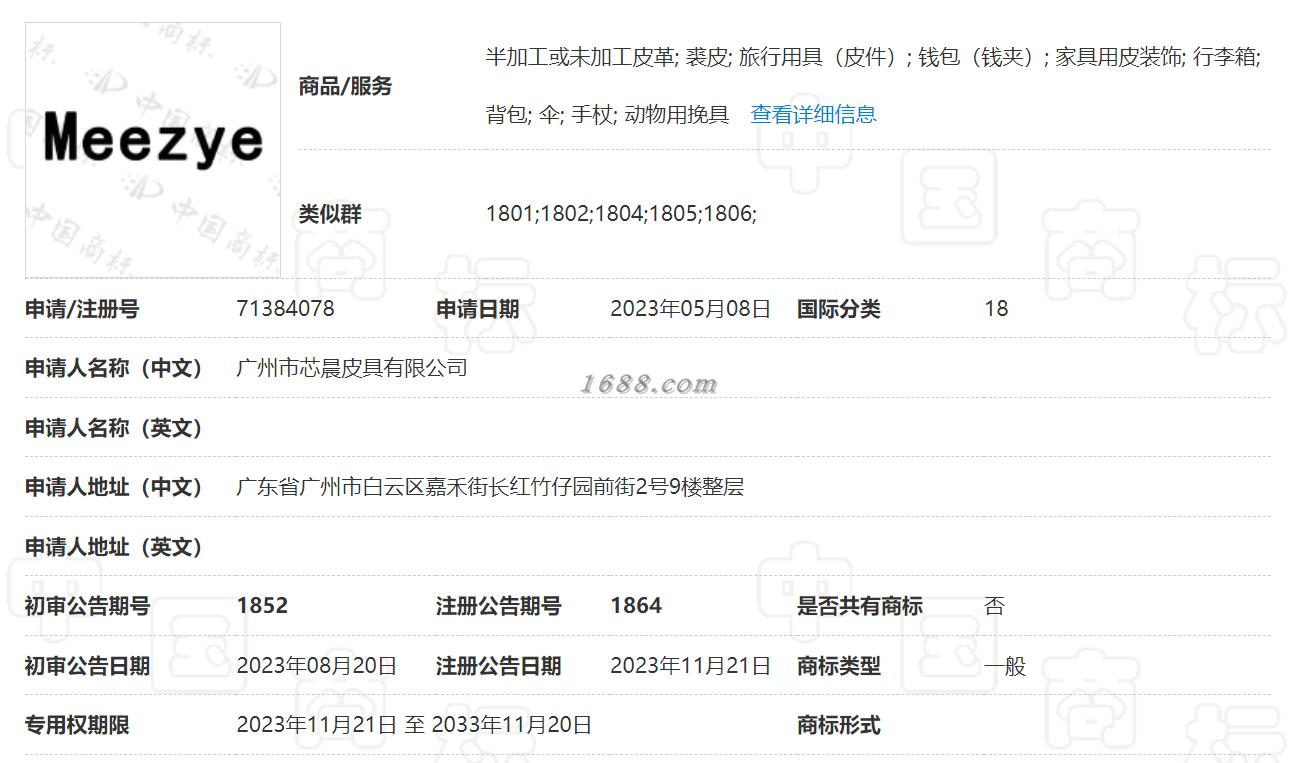Click the Meezye trademark image
Screen dimensions: 1297x763
pyautogui.click(x=153, y=150)
